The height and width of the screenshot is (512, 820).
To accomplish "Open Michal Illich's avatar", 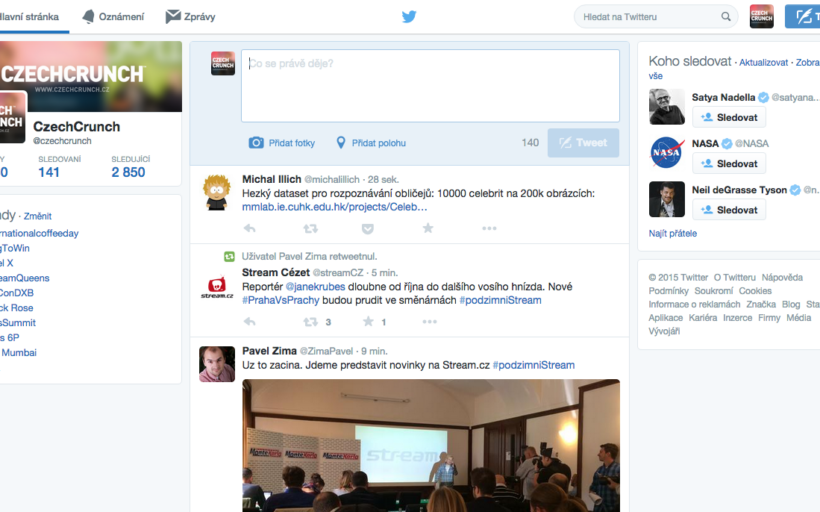I will [217, 192].
